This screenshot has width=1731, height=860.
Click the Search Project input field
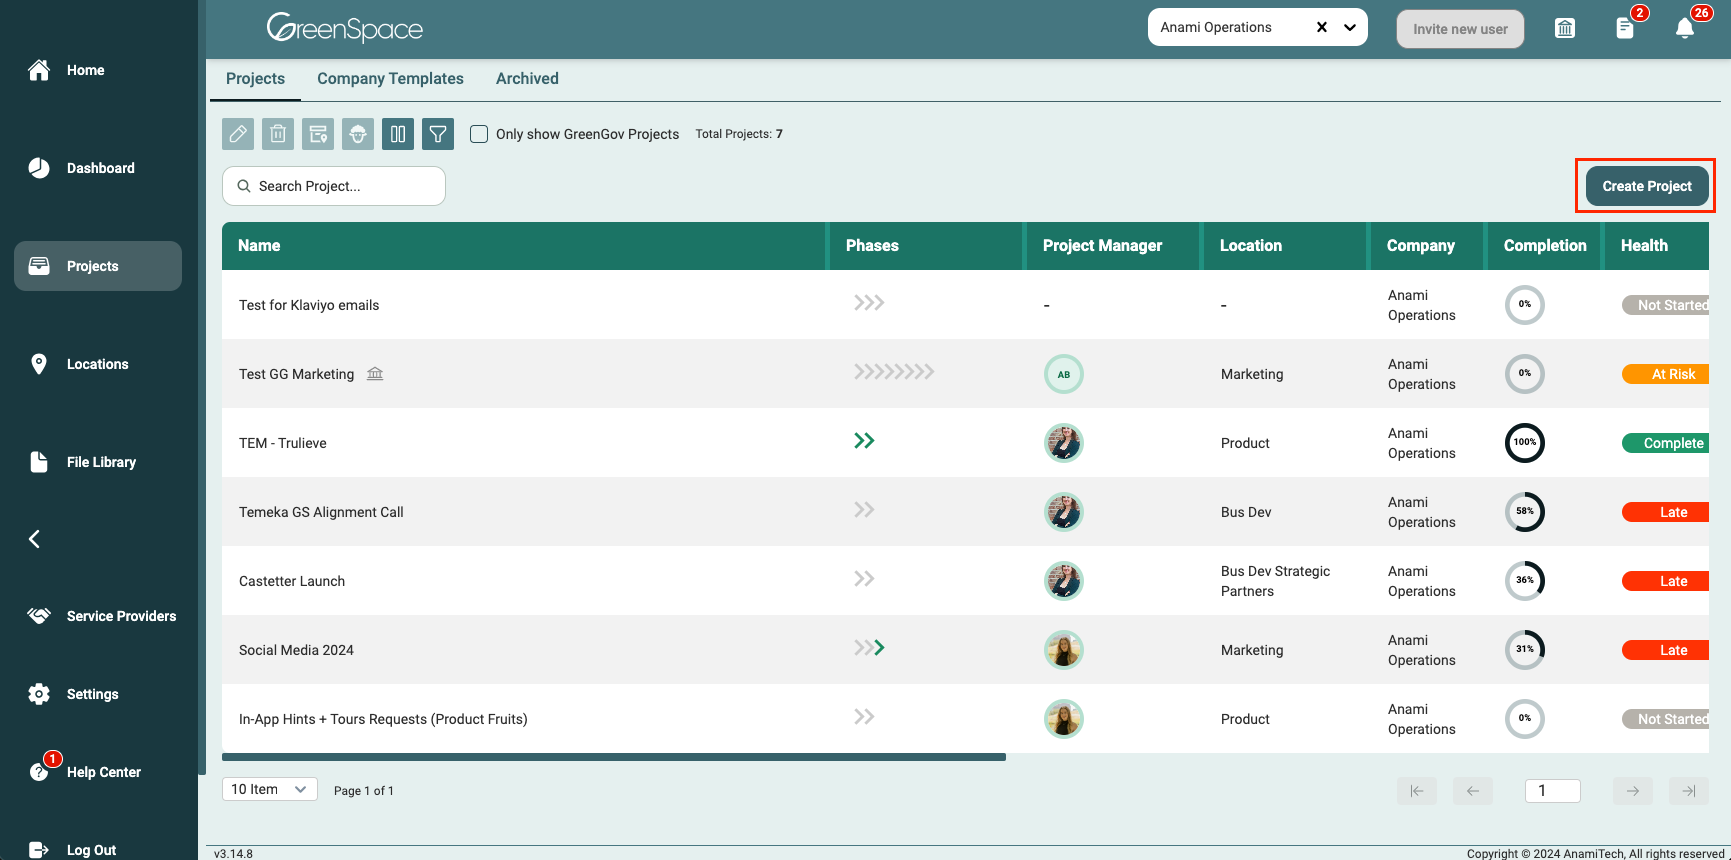pos(334,186)
